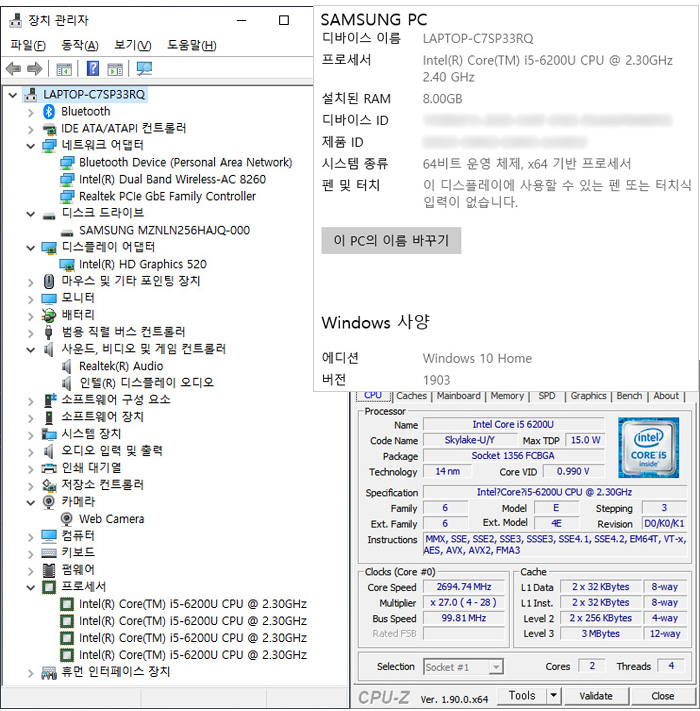This screenshot has height=711, width=700.
Task: Open the Bench tab in CPU-Z
Action: click(629, 396)
